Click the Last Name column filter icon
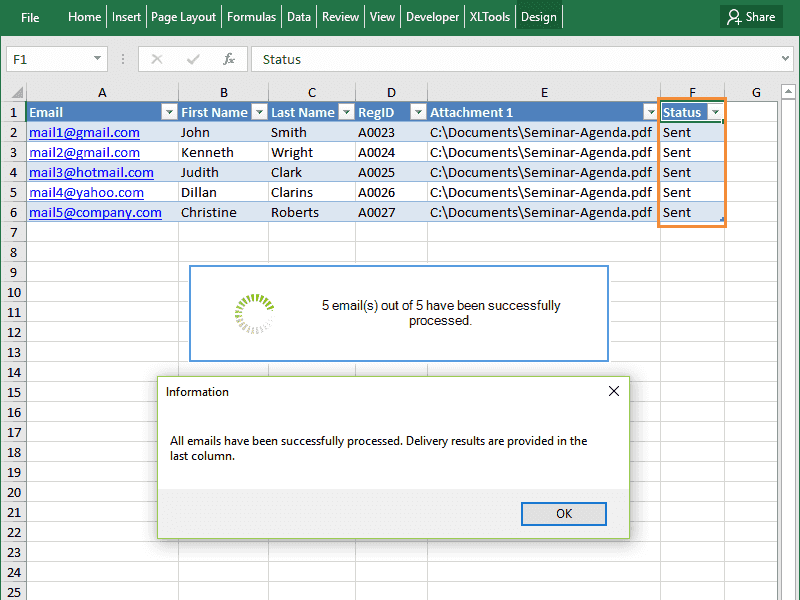Image resolution: width=800 pixels, height=600 pixels. click(346, 112)
